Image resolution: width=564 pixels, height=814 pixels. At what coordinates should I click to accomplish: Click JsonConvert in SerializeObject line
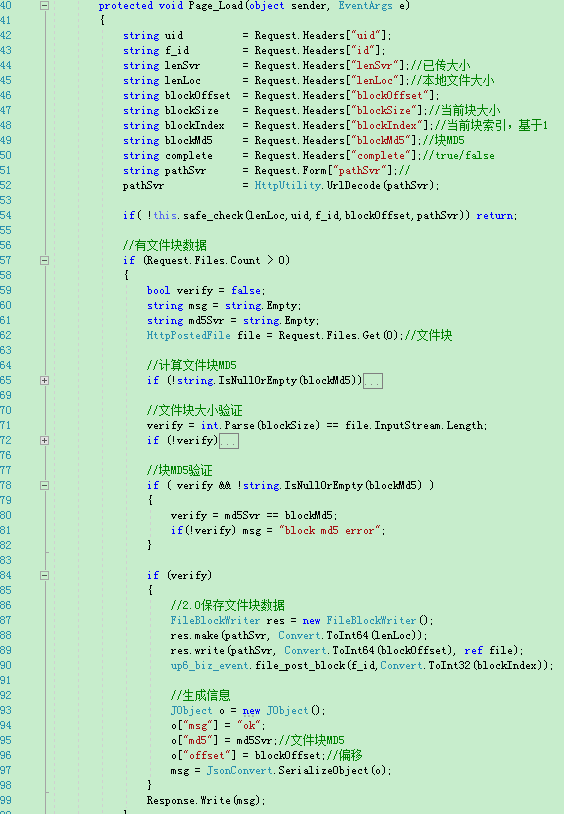240,770
